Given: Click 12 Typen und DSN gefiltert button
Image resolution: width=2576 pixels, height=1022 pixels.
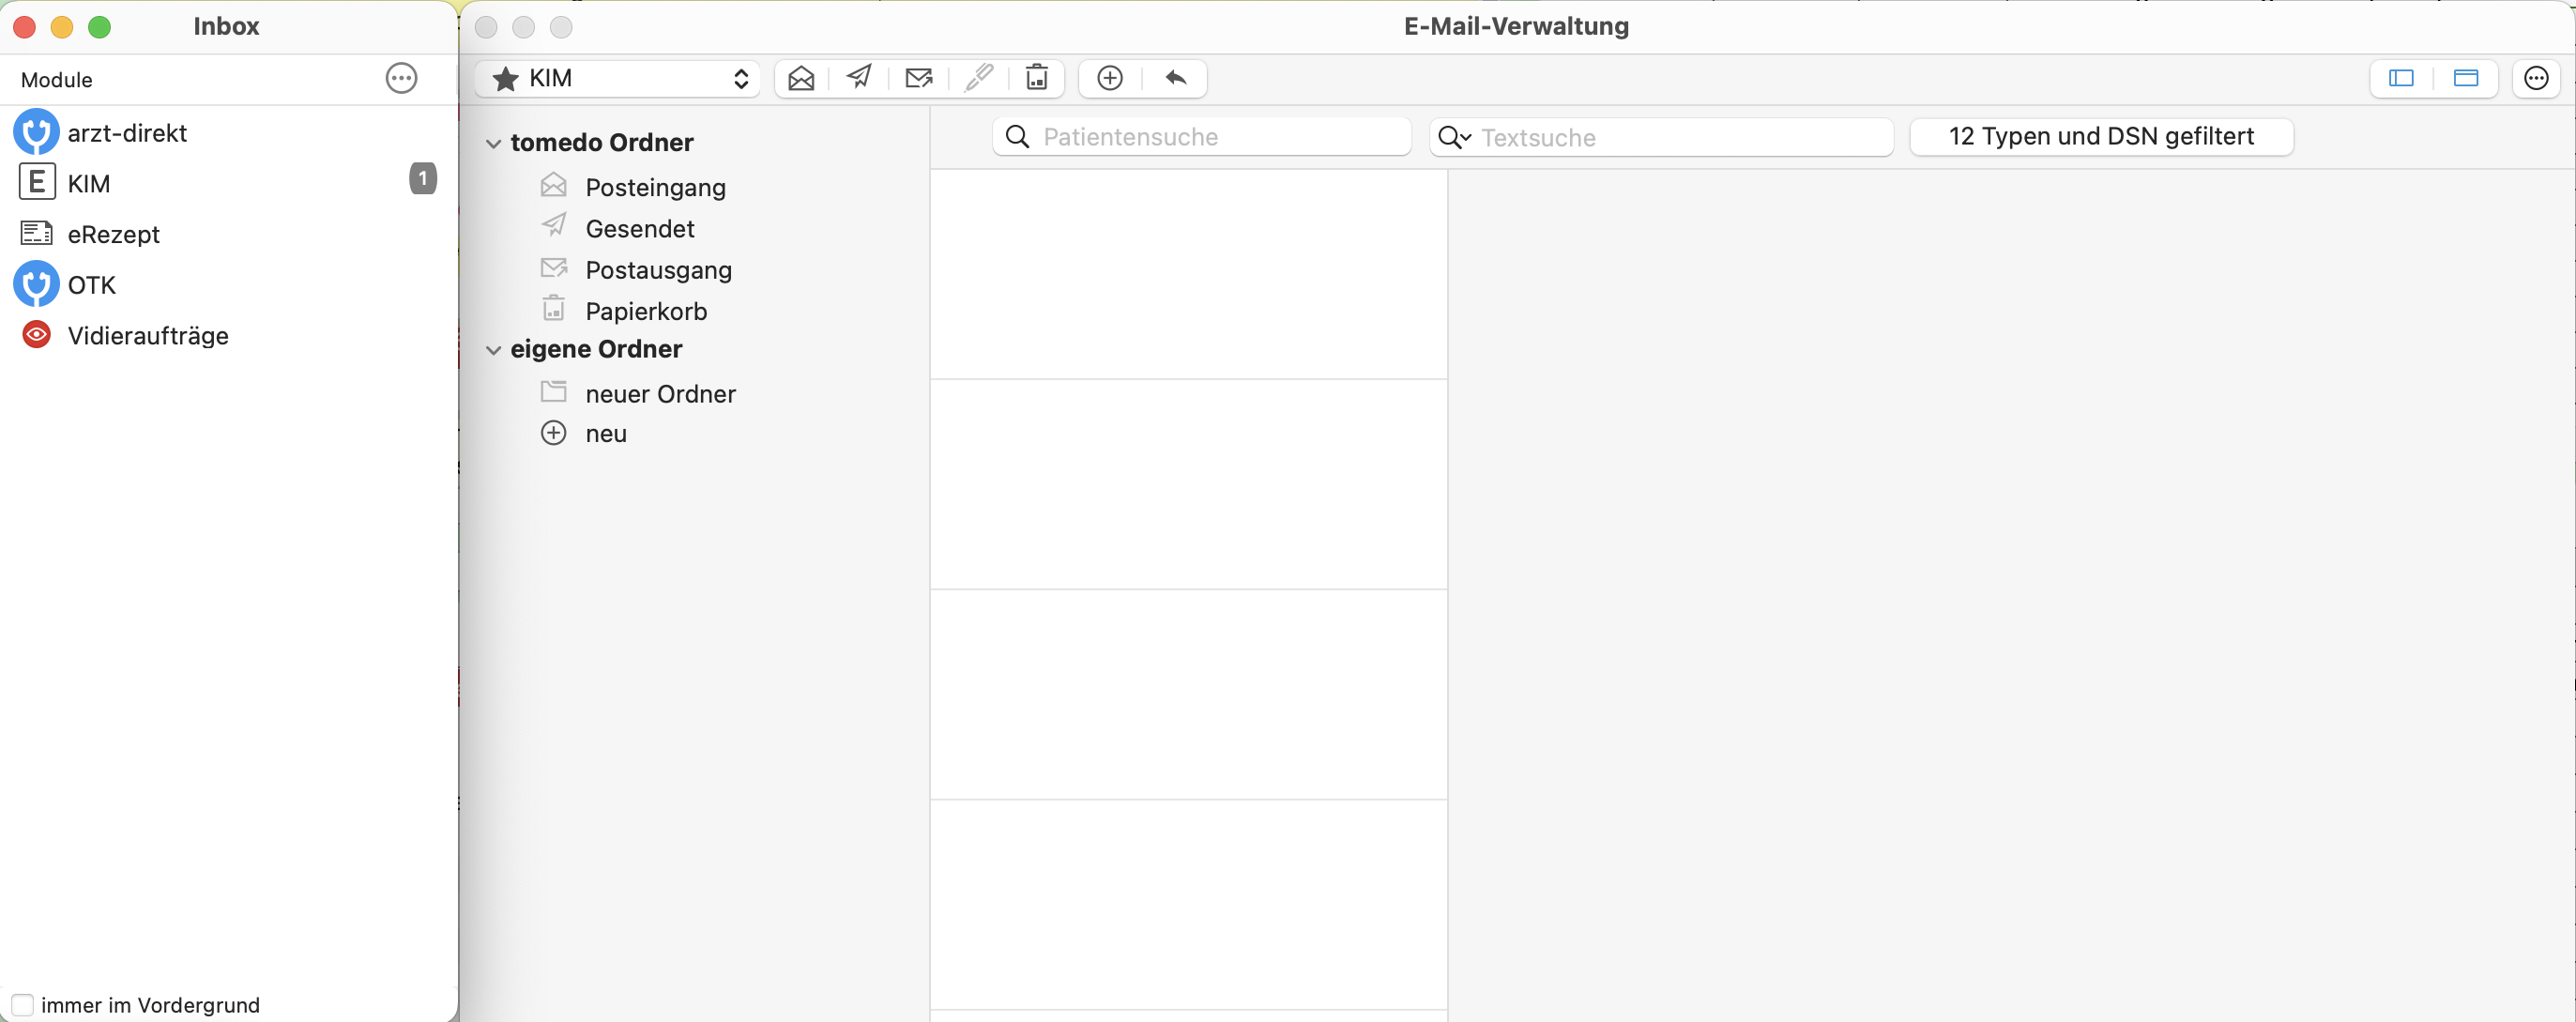Looking at the screenshot, I should 2101,136.
